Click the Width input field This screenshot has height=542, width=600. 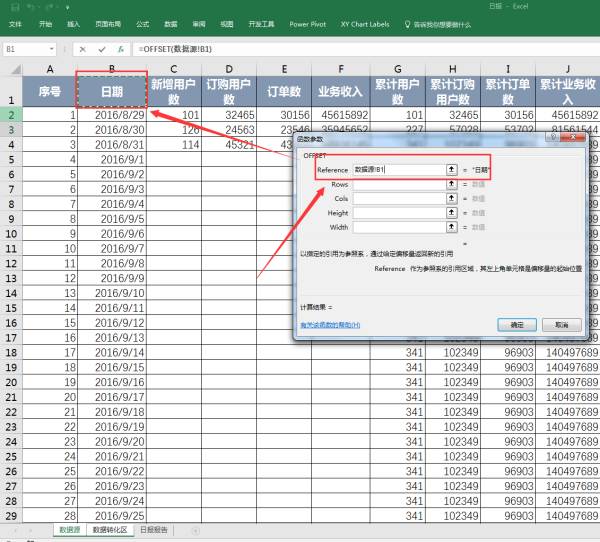[399, 227]
